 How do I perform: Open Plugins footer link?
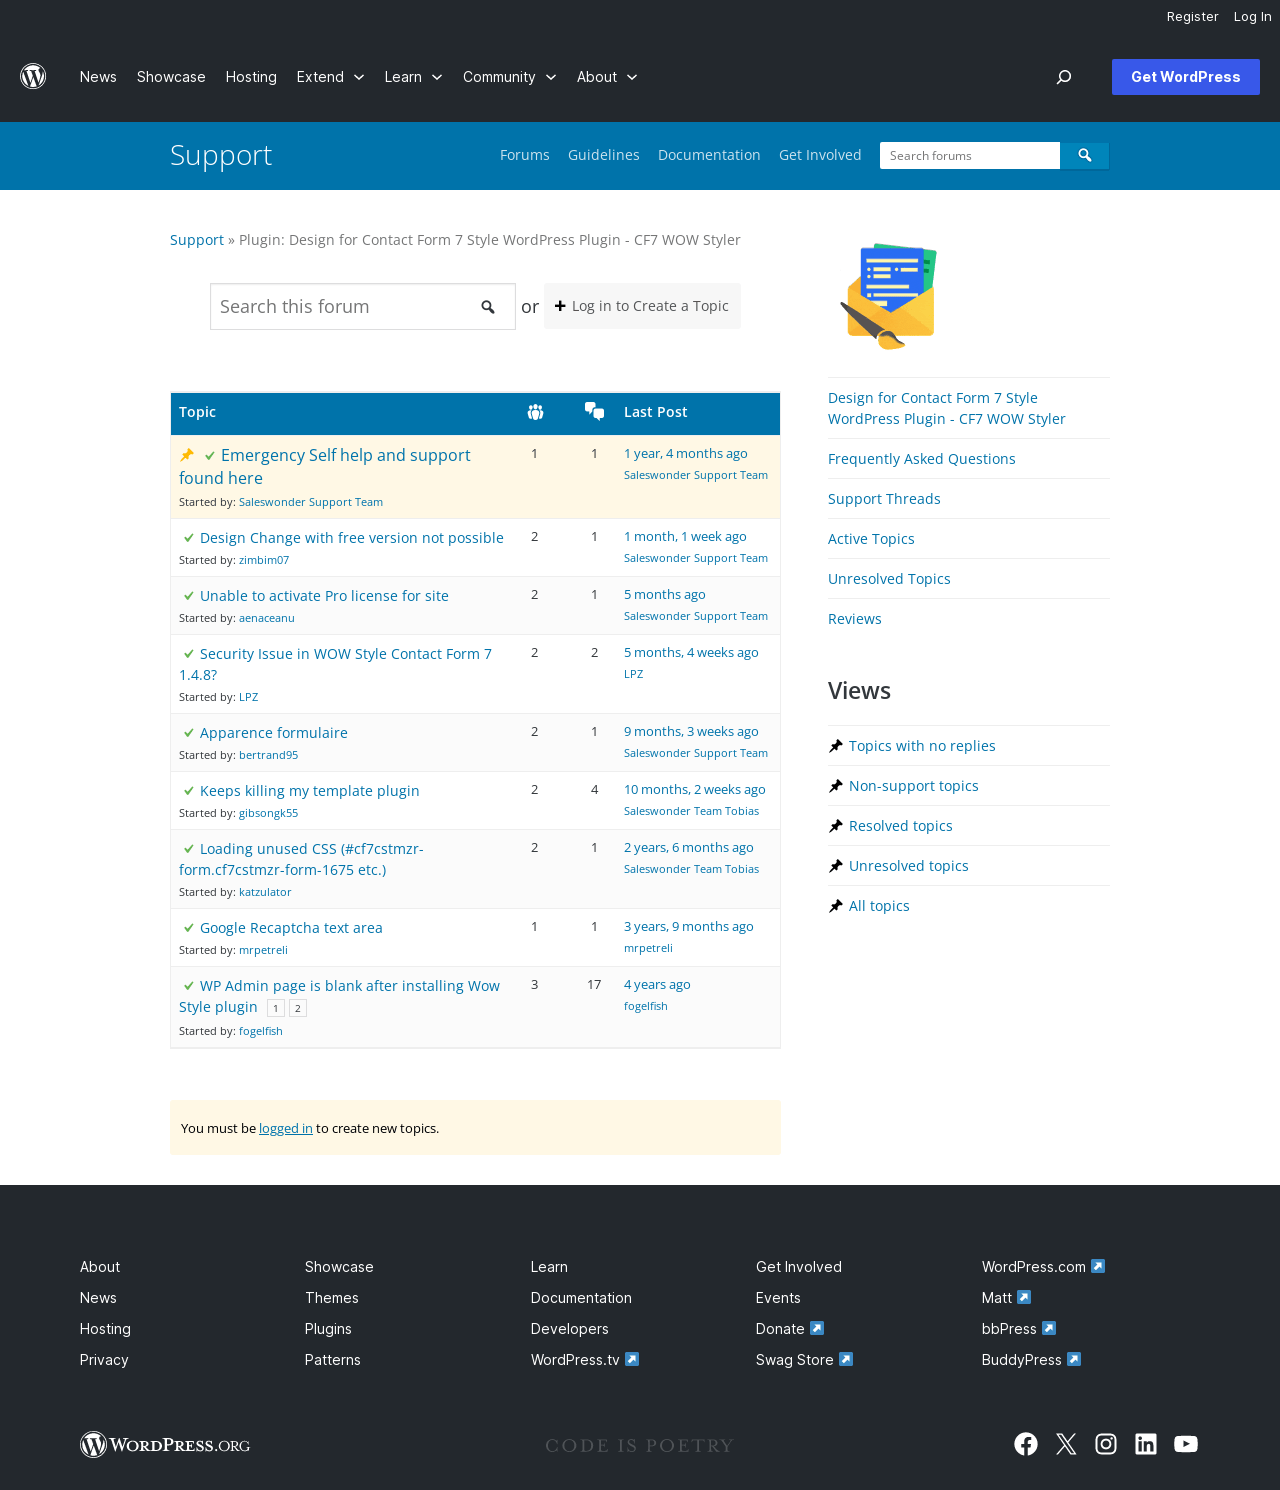pos(328,1329)
